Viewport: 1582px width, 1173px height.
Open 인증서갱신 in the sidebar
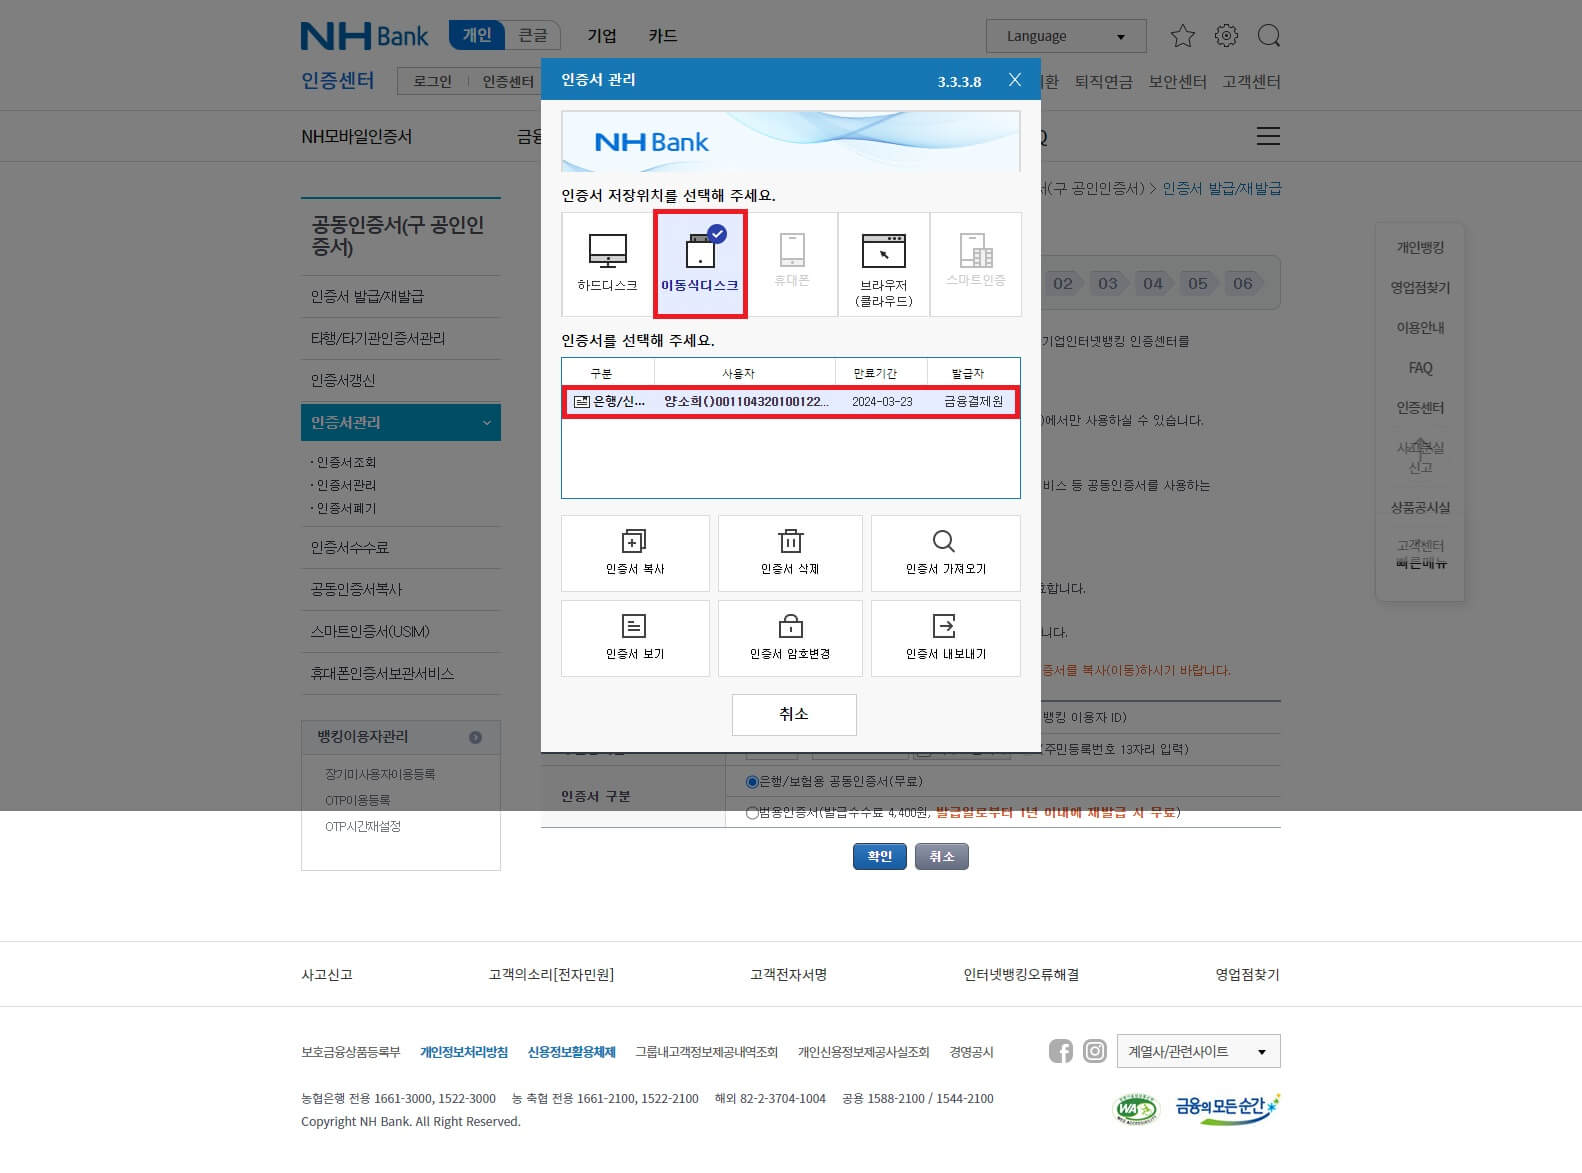click(343, 381)
